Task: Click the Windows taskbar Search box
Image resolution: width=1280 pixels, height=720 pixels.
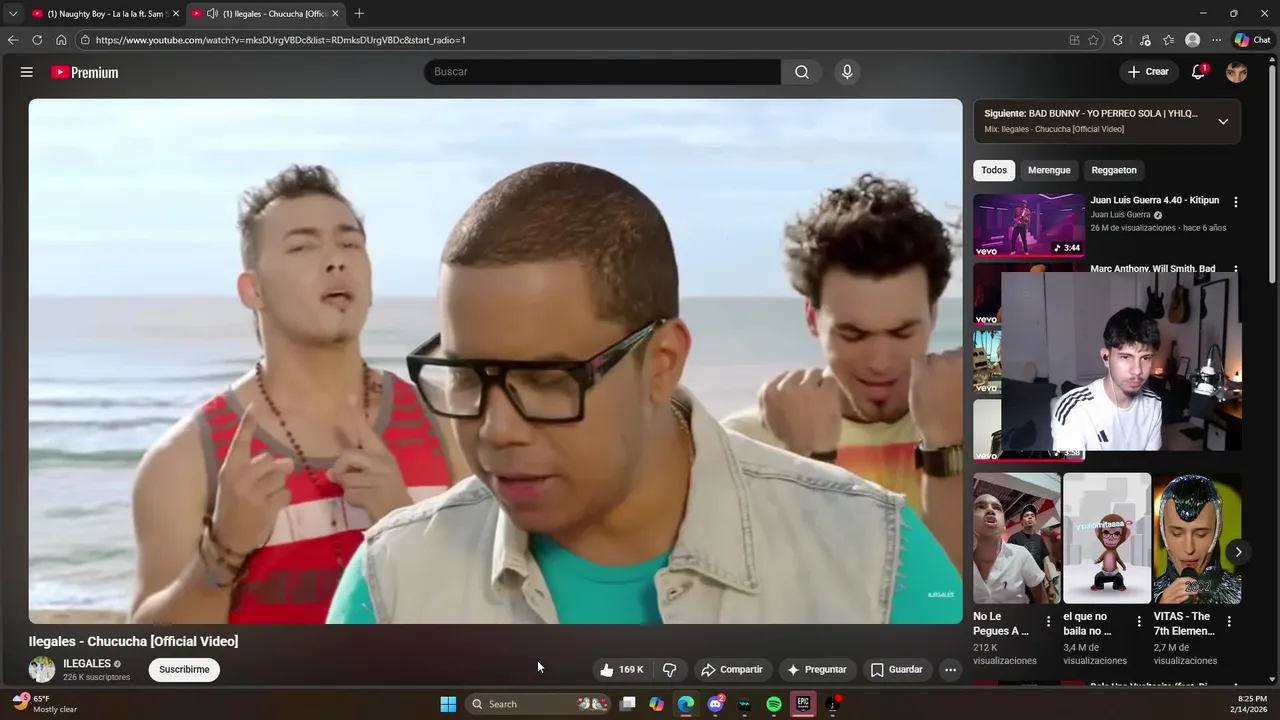Action: coord(540,704)
